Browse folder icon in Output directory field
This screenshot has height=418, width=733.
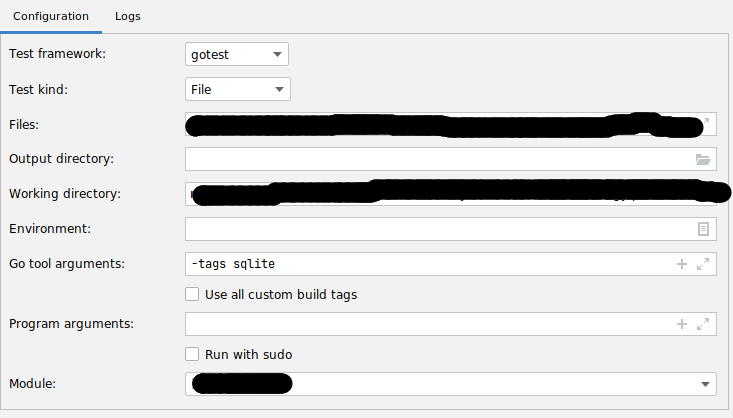click(703, 159)
